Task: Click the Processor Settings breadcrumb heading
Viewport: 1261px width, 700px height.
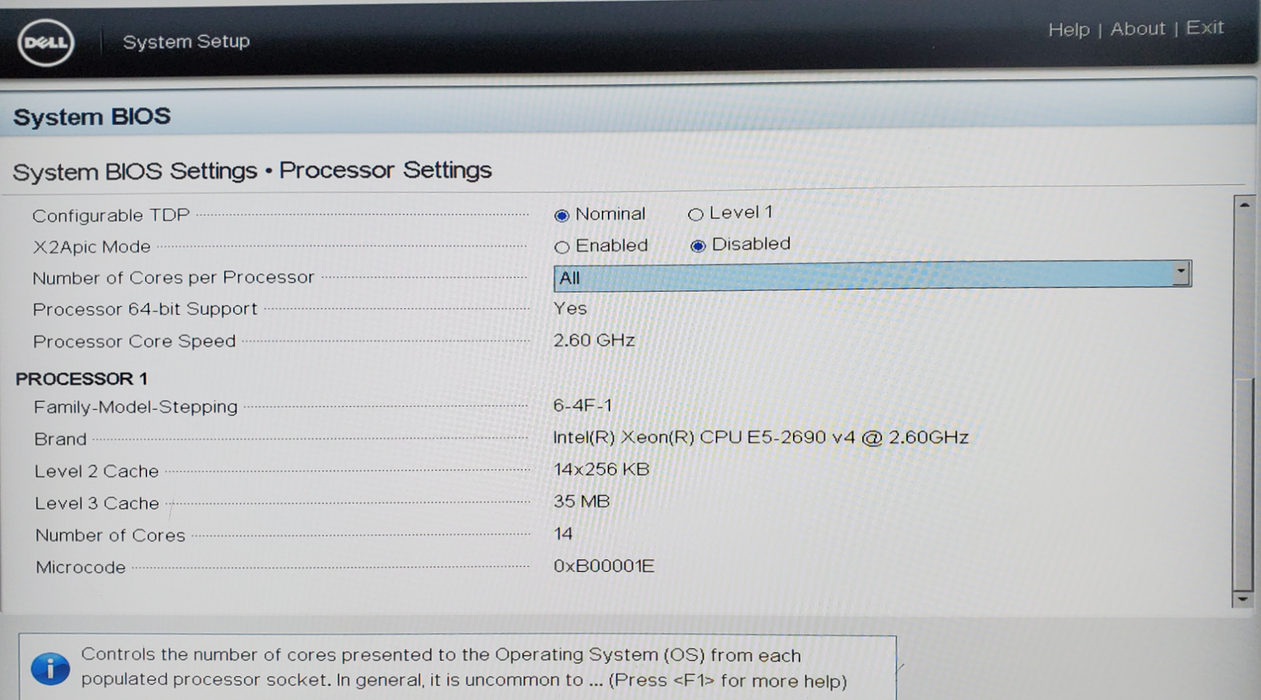Action: 385,170
